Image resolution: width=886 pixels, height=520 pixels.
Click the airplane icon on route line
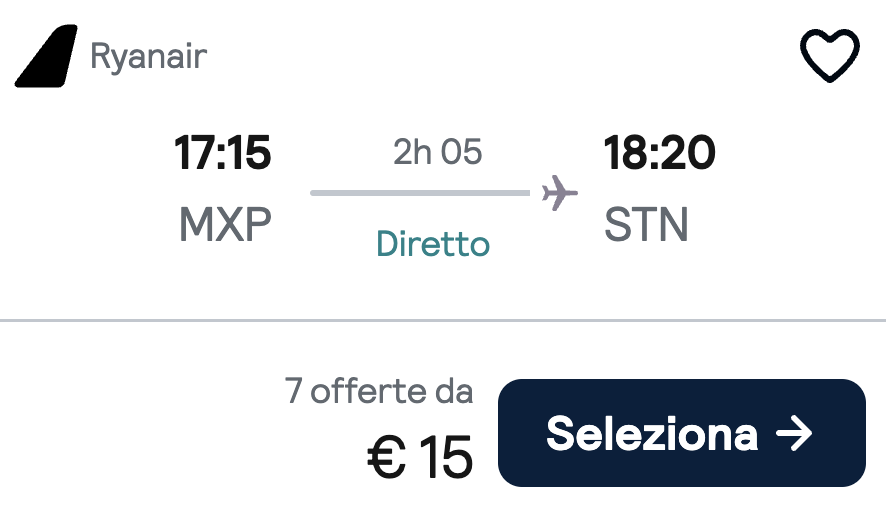click(559, 193)
